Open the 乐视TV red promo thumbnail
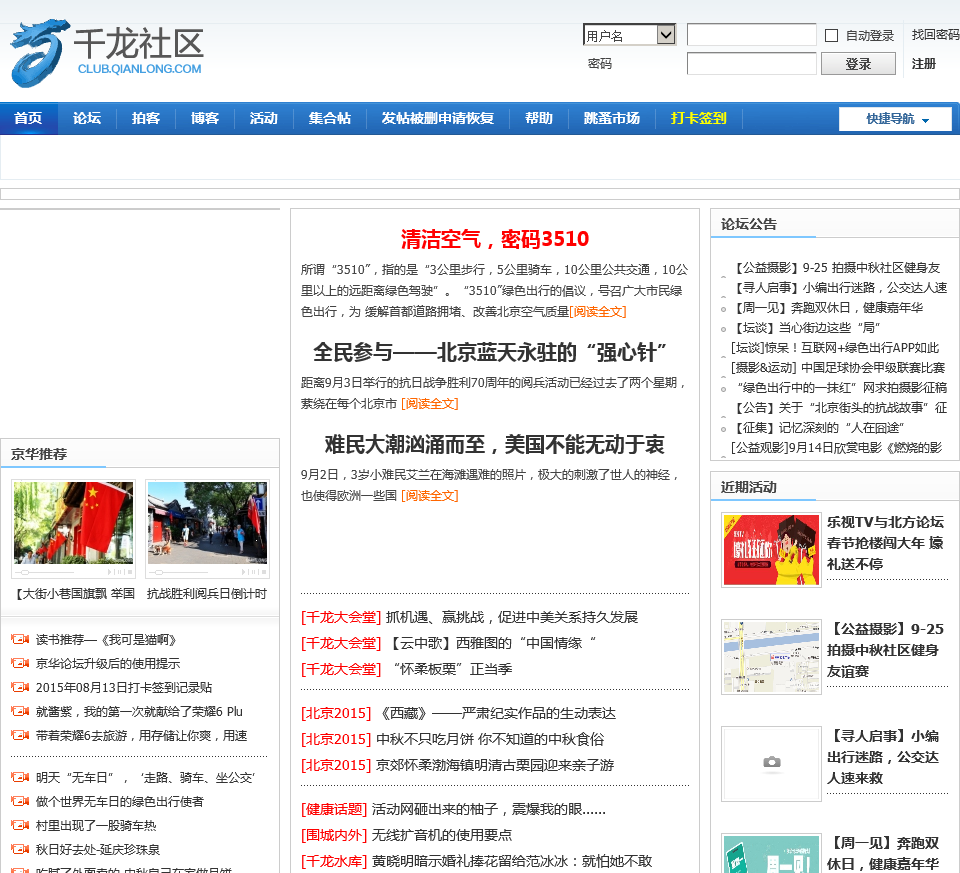 (771, 550)
